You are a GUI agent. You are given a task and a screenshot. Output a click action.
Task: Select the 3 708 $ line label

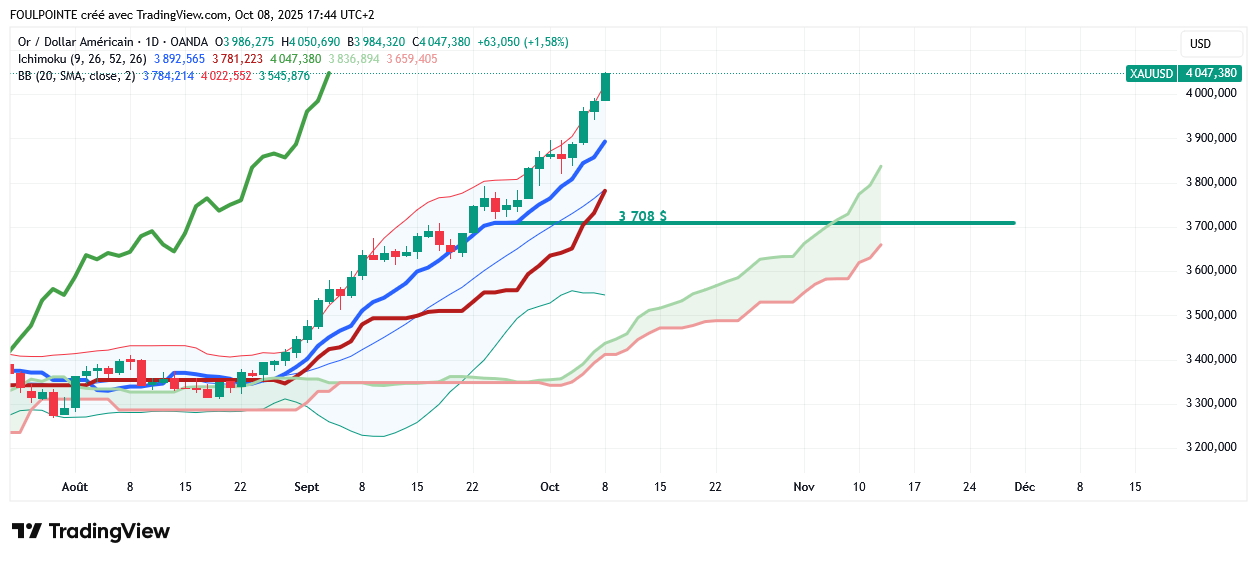click(x=642, y=215)
